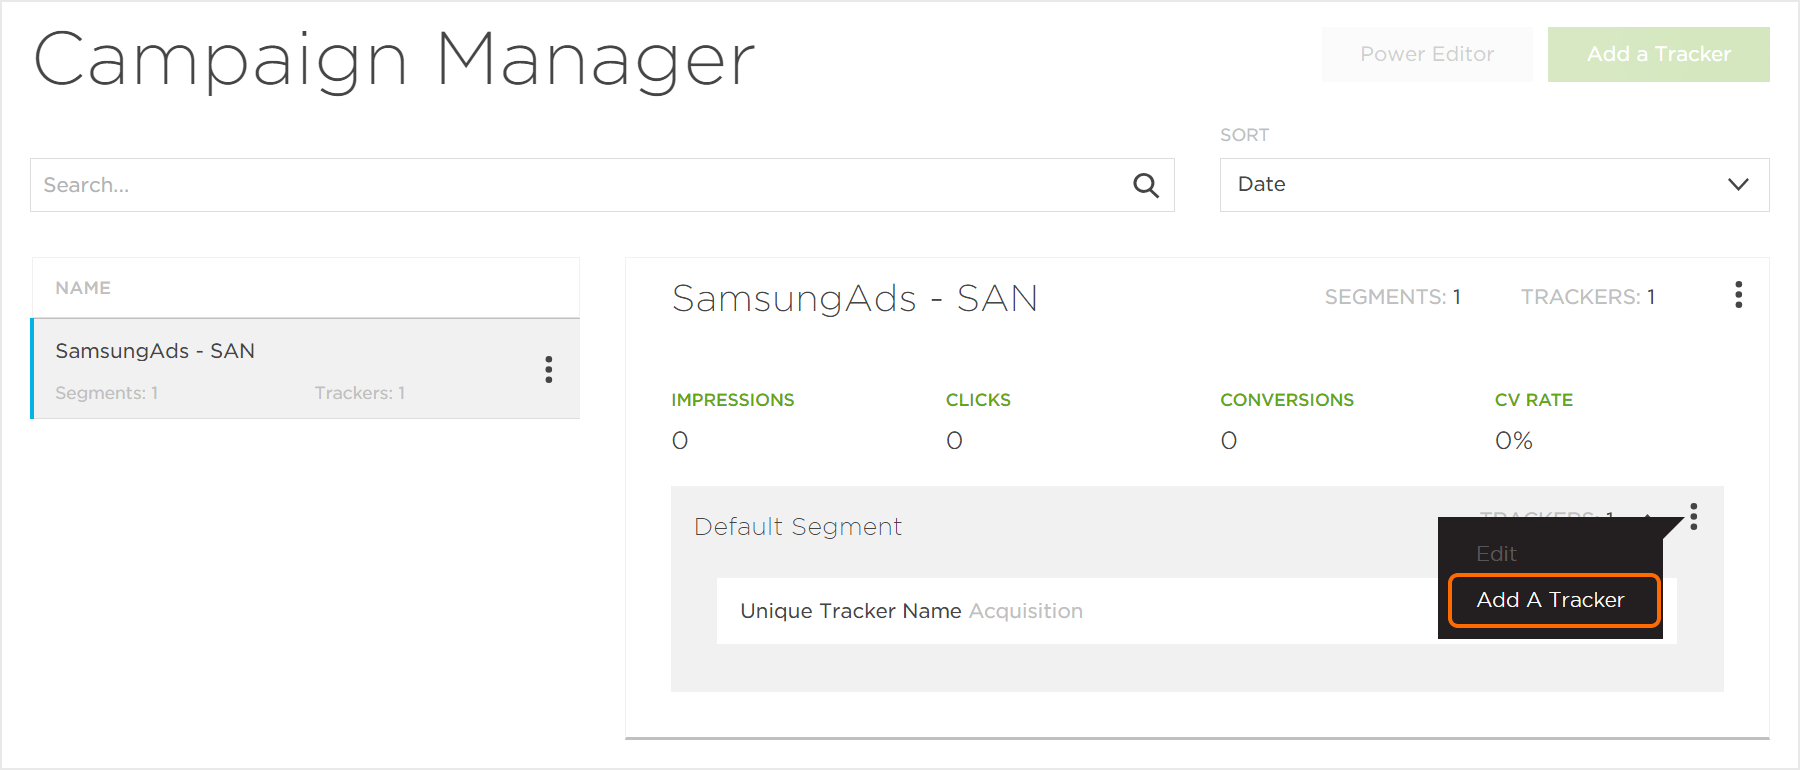Image resolution: width=1800 pixels, height=770 pixels.
Task: Click Segments: 1 text in the list row
Action: pyautogui.click(x=107, y=393)
